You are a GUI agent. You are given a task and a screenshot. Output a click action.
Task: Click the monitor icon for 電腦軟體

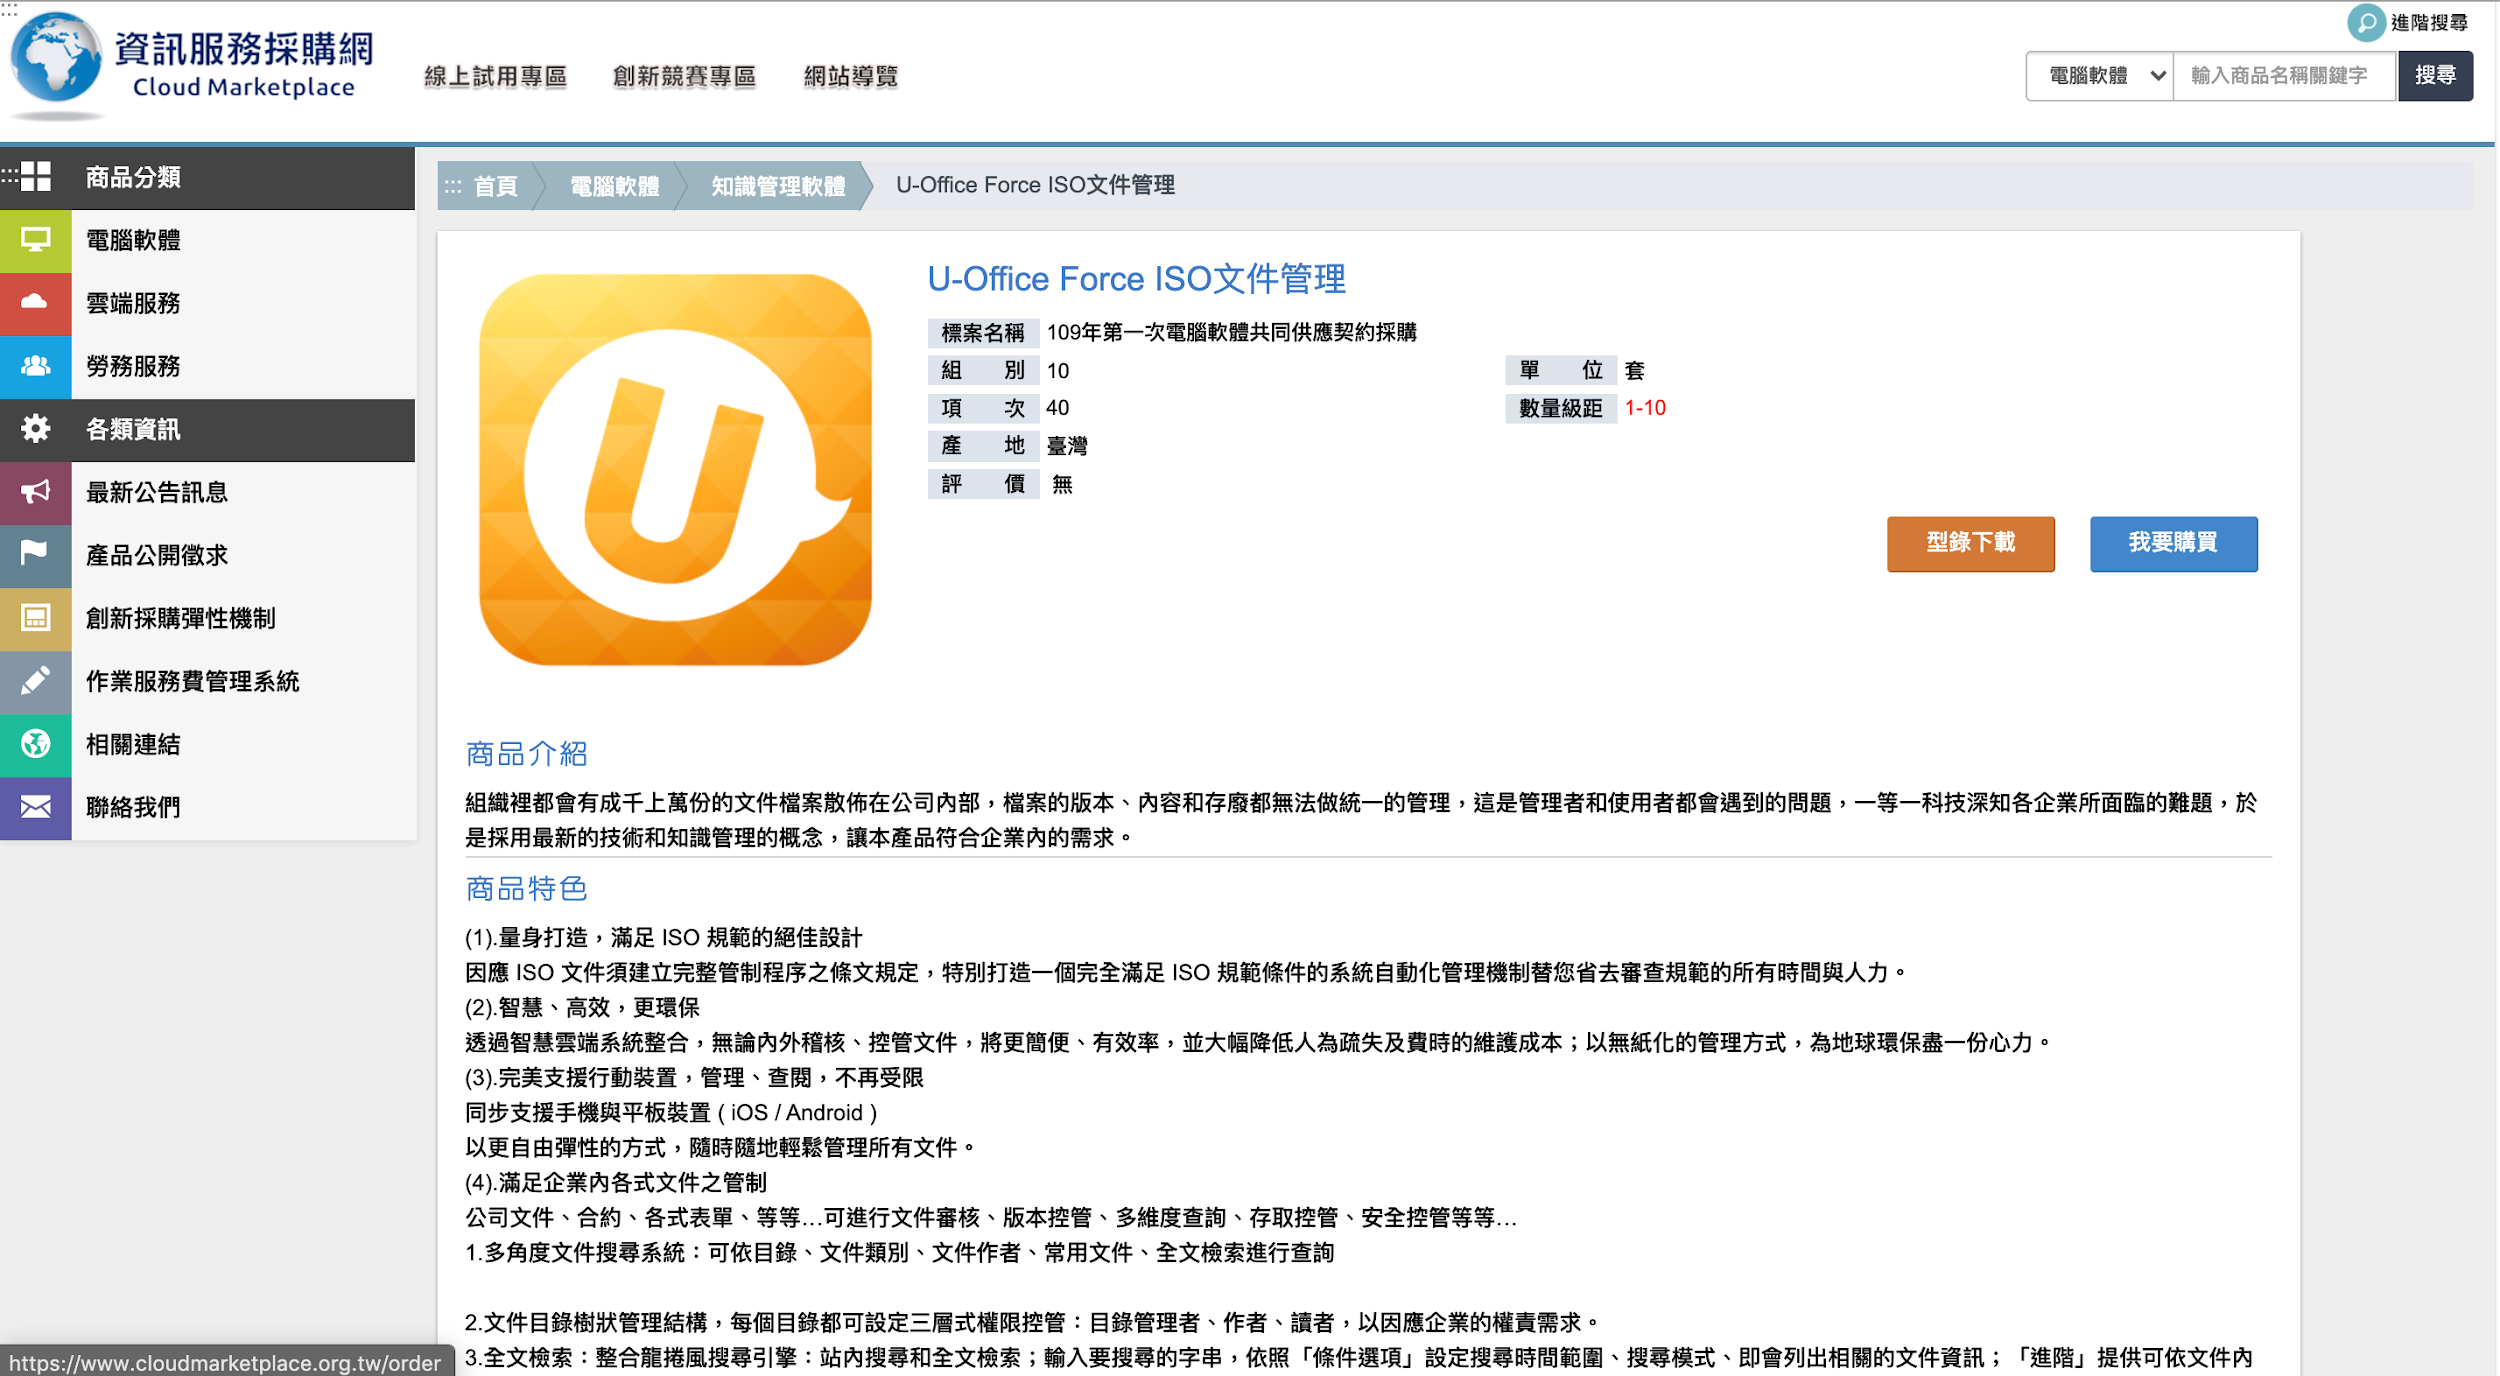coord(35,241)
